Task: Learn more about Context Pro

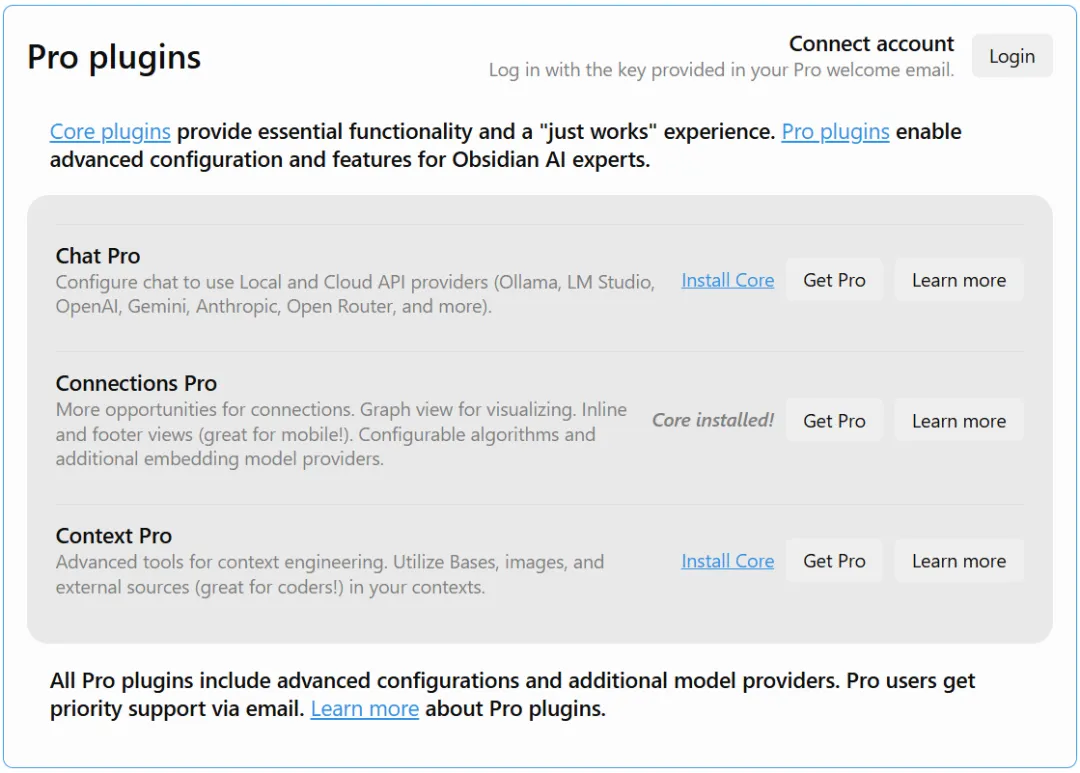Action: tap(958, 561)
